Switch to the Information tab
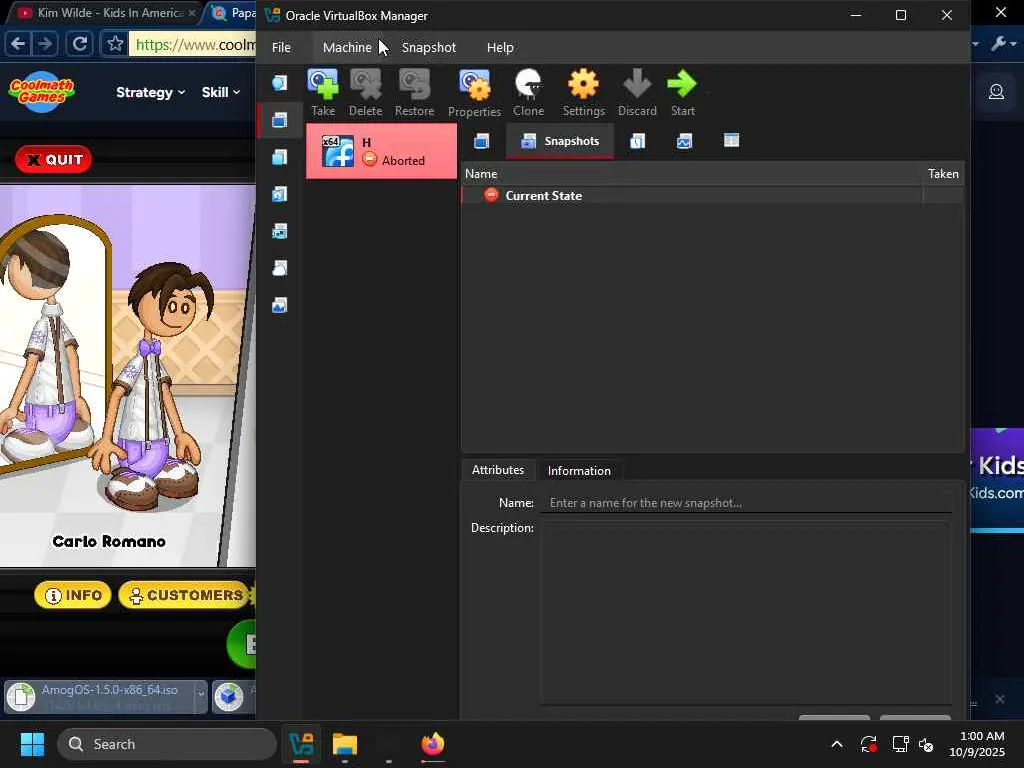Screen dimensions: 1024x768 [x=579, y=471]
